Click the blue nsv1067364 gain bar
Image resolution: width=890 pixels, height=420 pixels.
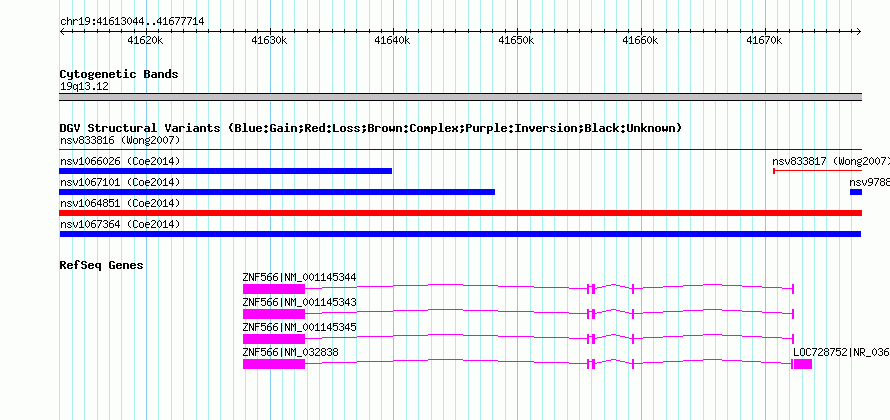pyautogui.click(x=460, y=234)
